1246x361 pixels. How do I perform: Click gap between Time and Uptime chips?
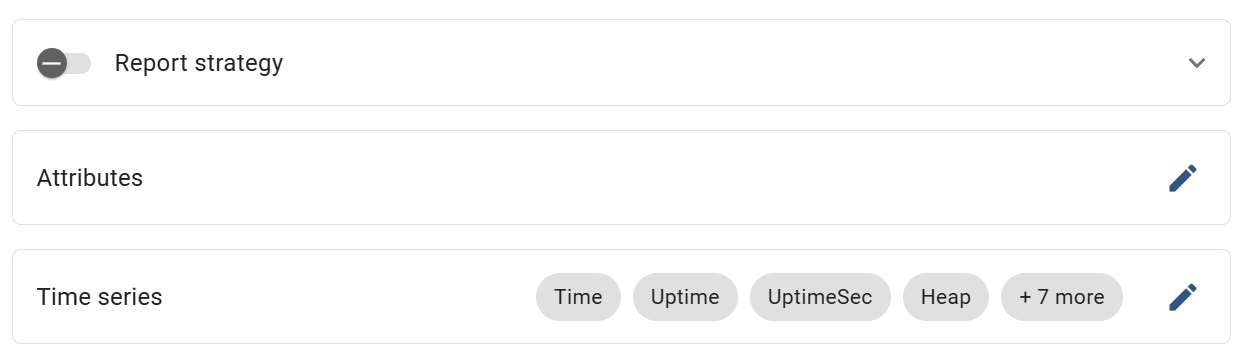627,297
